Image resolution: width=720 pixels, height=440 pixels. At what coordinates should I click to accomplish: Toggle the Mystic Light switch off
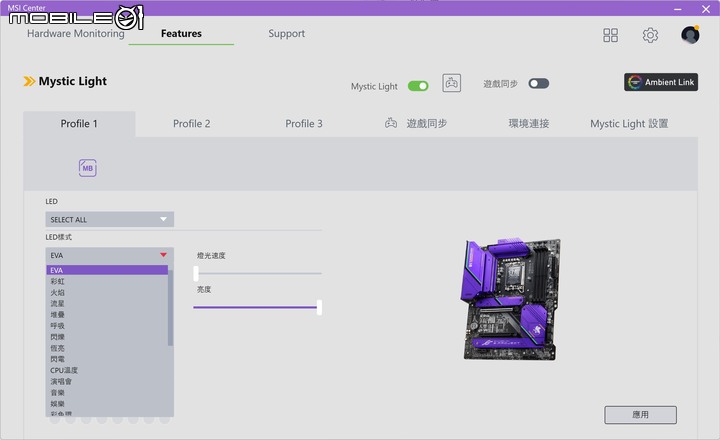pyautogui.click(x=418, y=86)
